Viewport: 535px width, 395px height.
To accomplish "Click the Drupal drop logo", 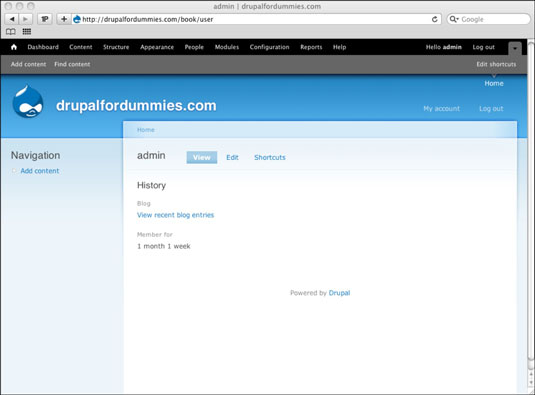I will pos(28,102).
